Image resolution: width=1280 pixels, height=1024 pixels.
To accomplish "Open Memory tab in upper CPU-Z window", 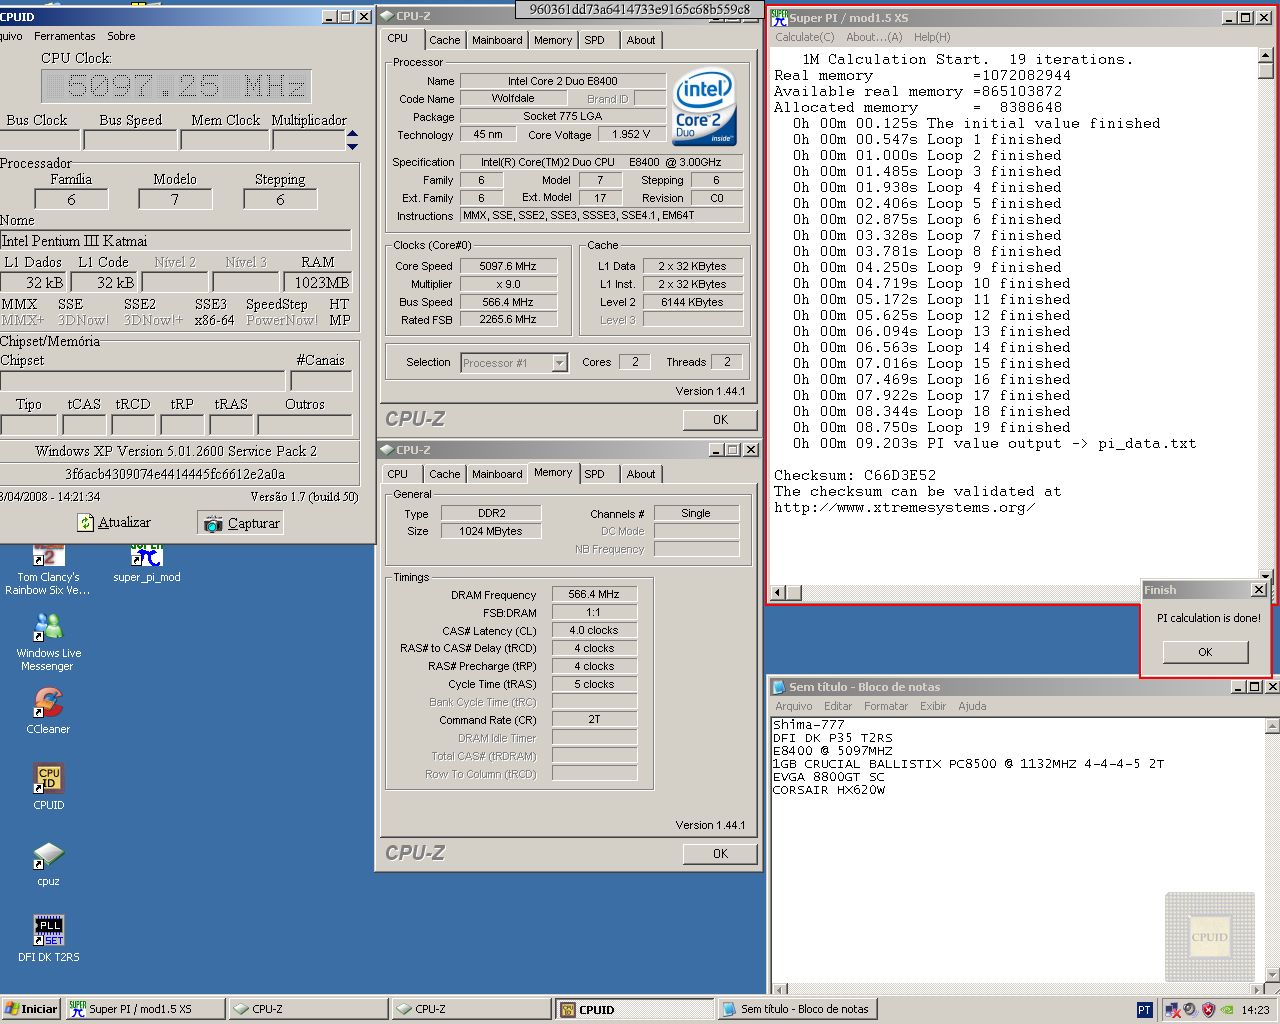I will coord(553,40).
